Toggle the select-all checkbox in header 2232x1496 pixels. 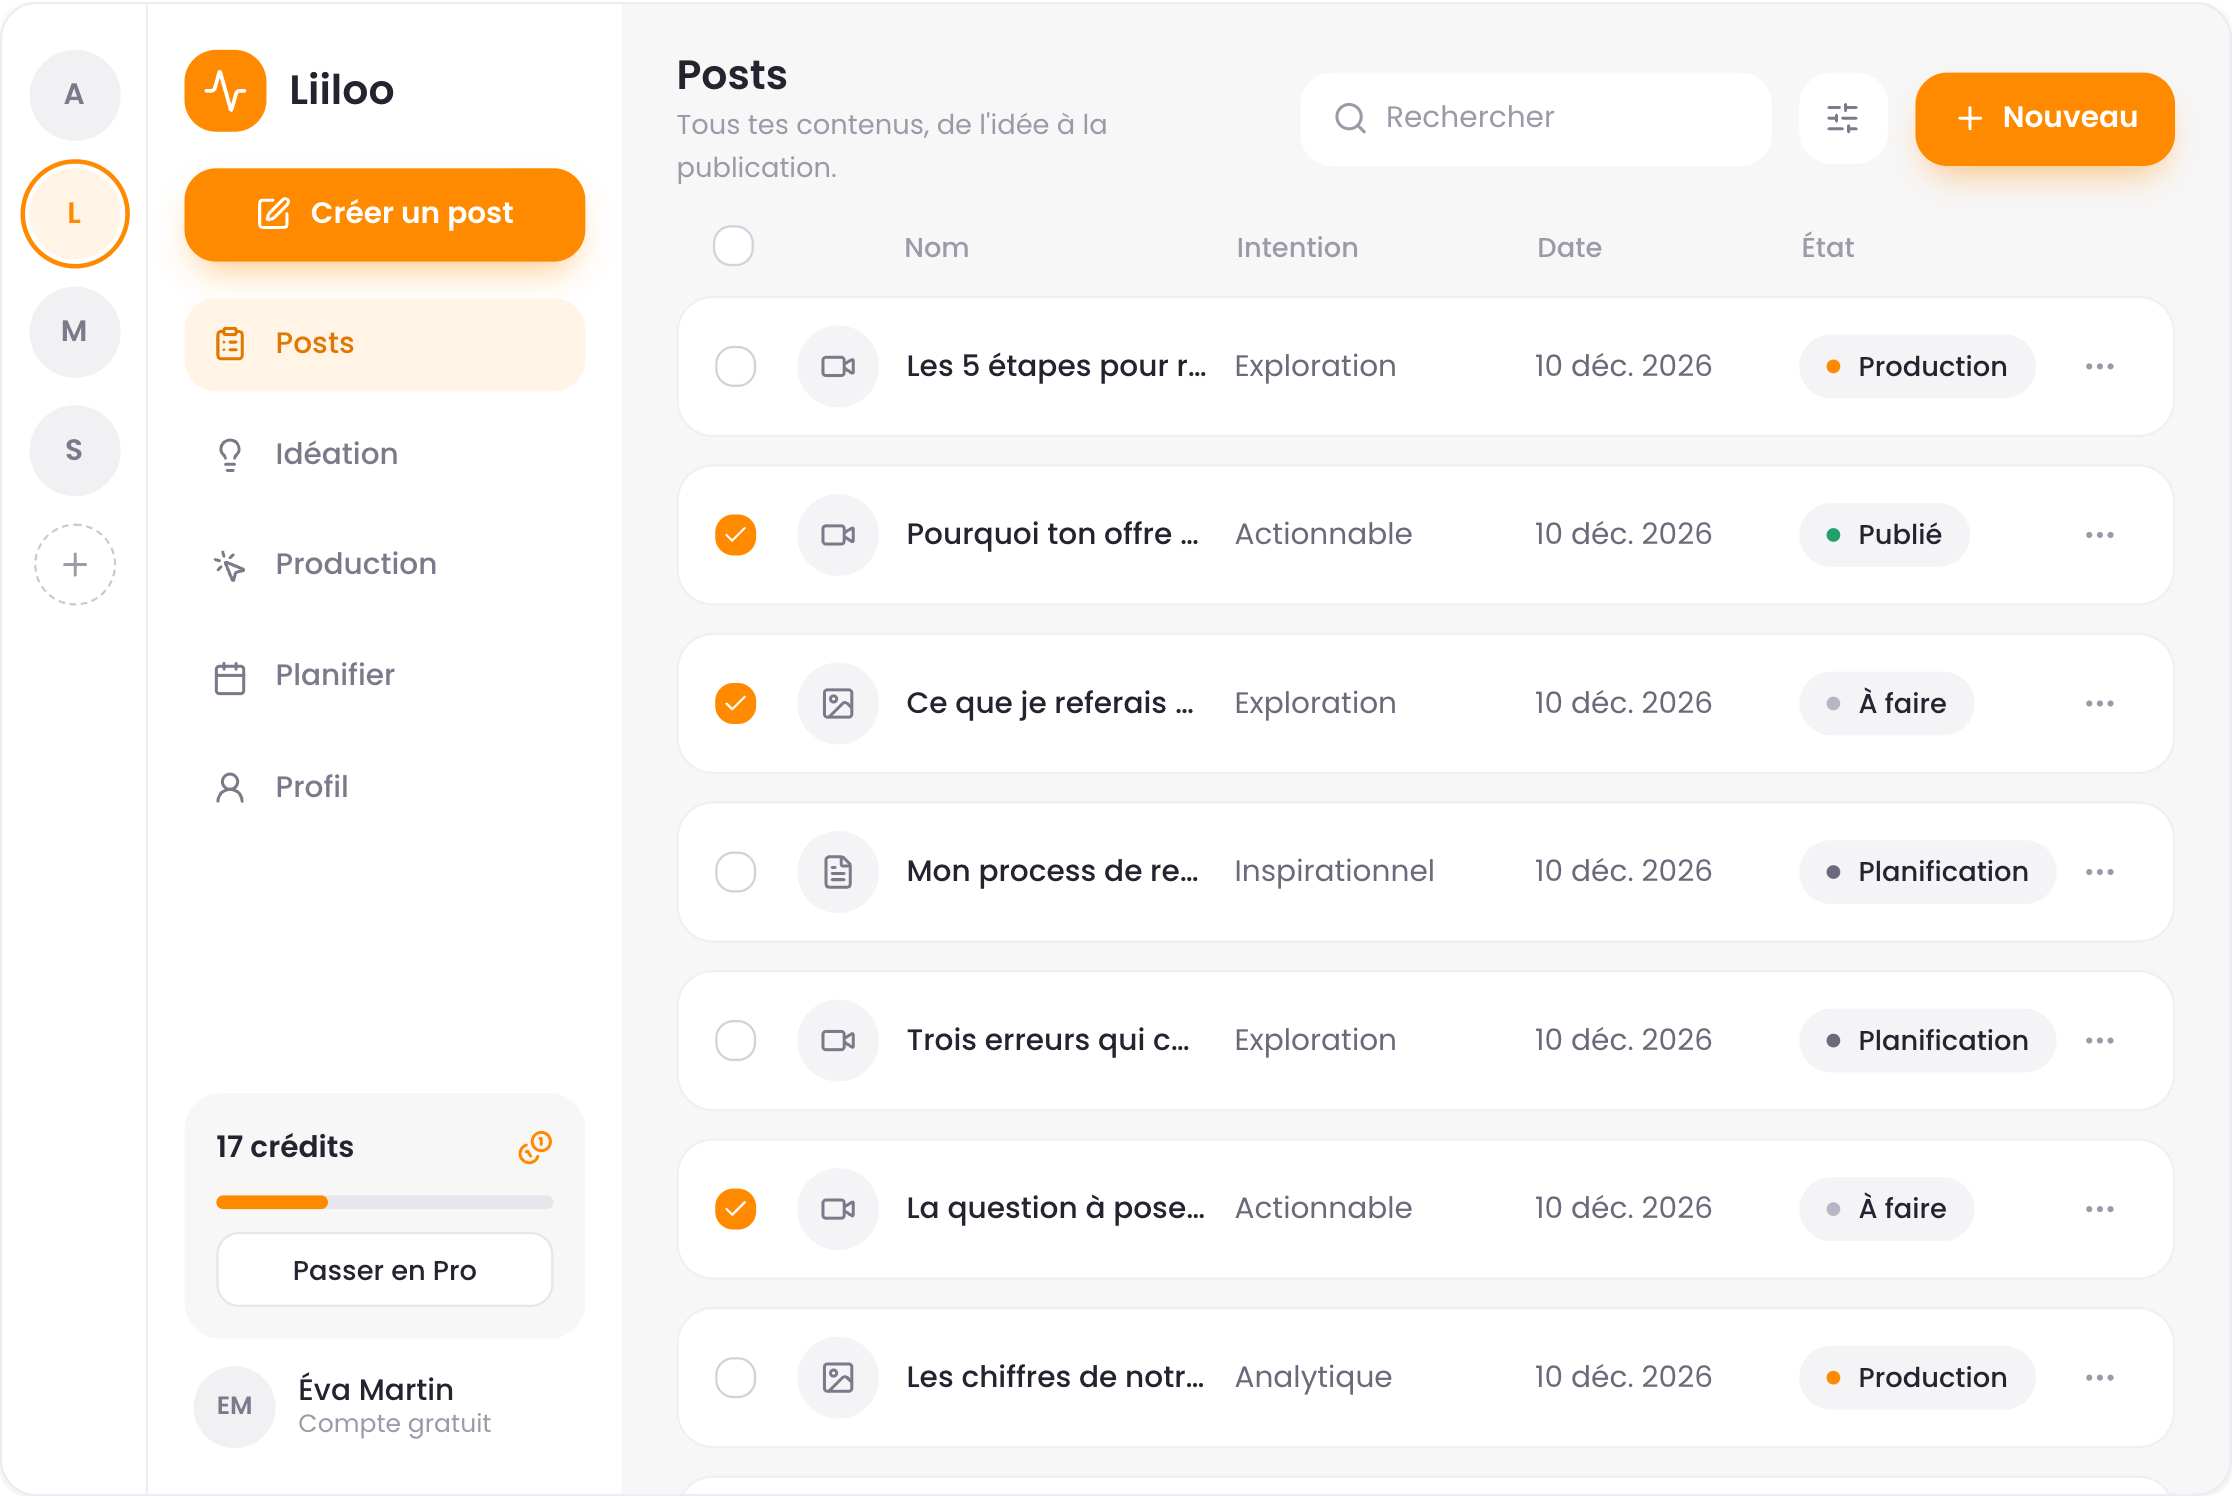click(733, 246)
